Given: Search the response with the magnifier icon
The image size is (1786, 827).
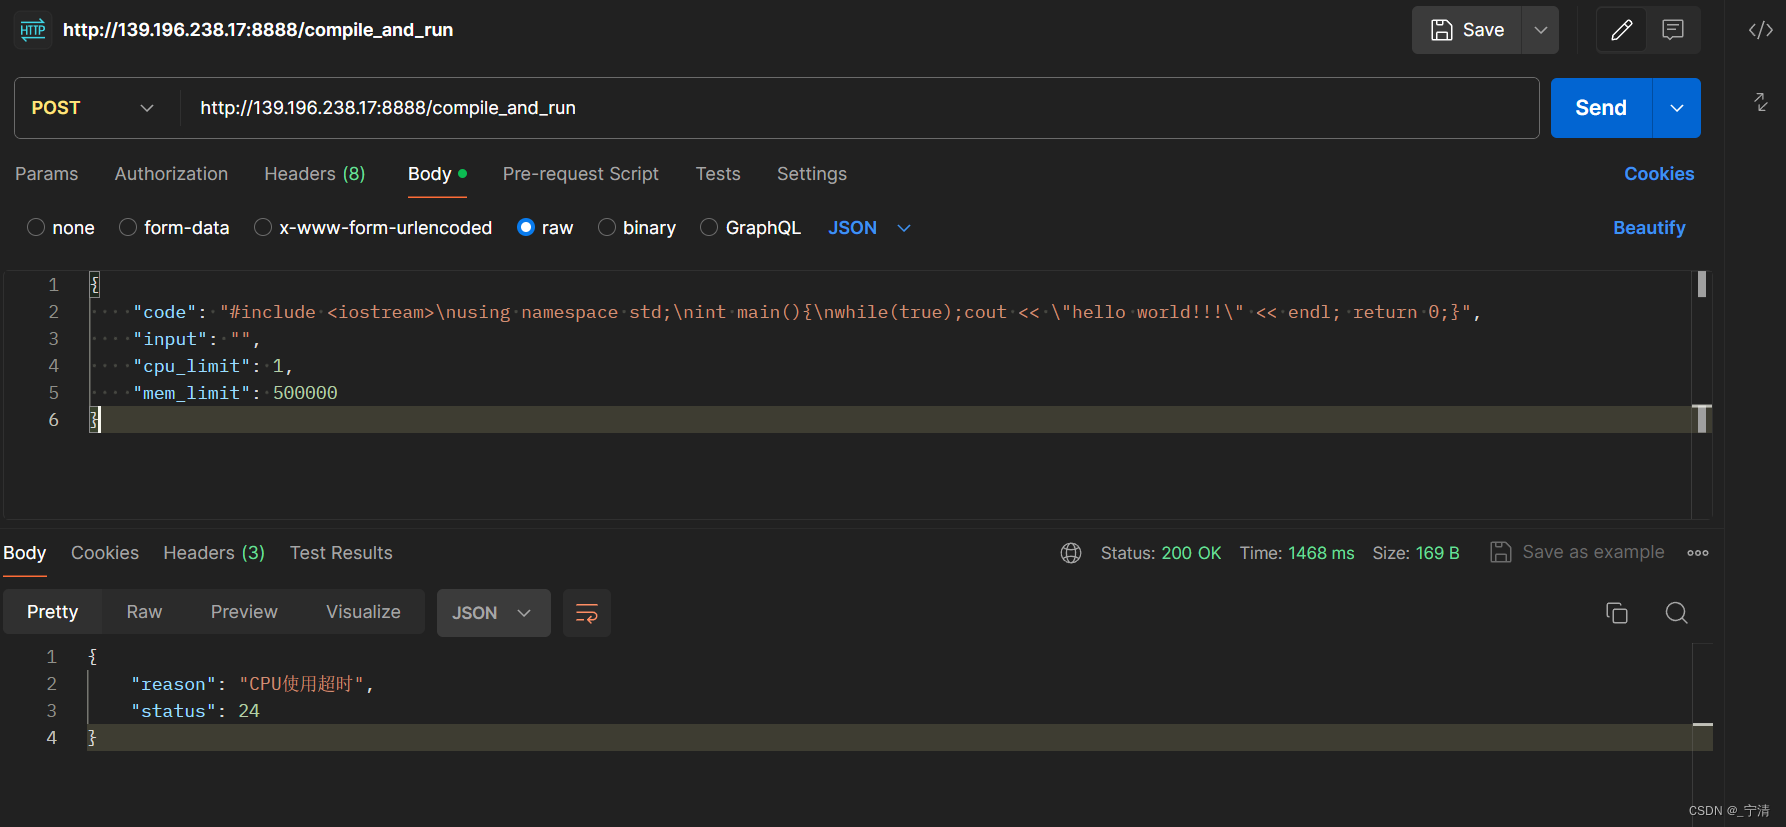Looking at the screenshot, I should 1677,613.
